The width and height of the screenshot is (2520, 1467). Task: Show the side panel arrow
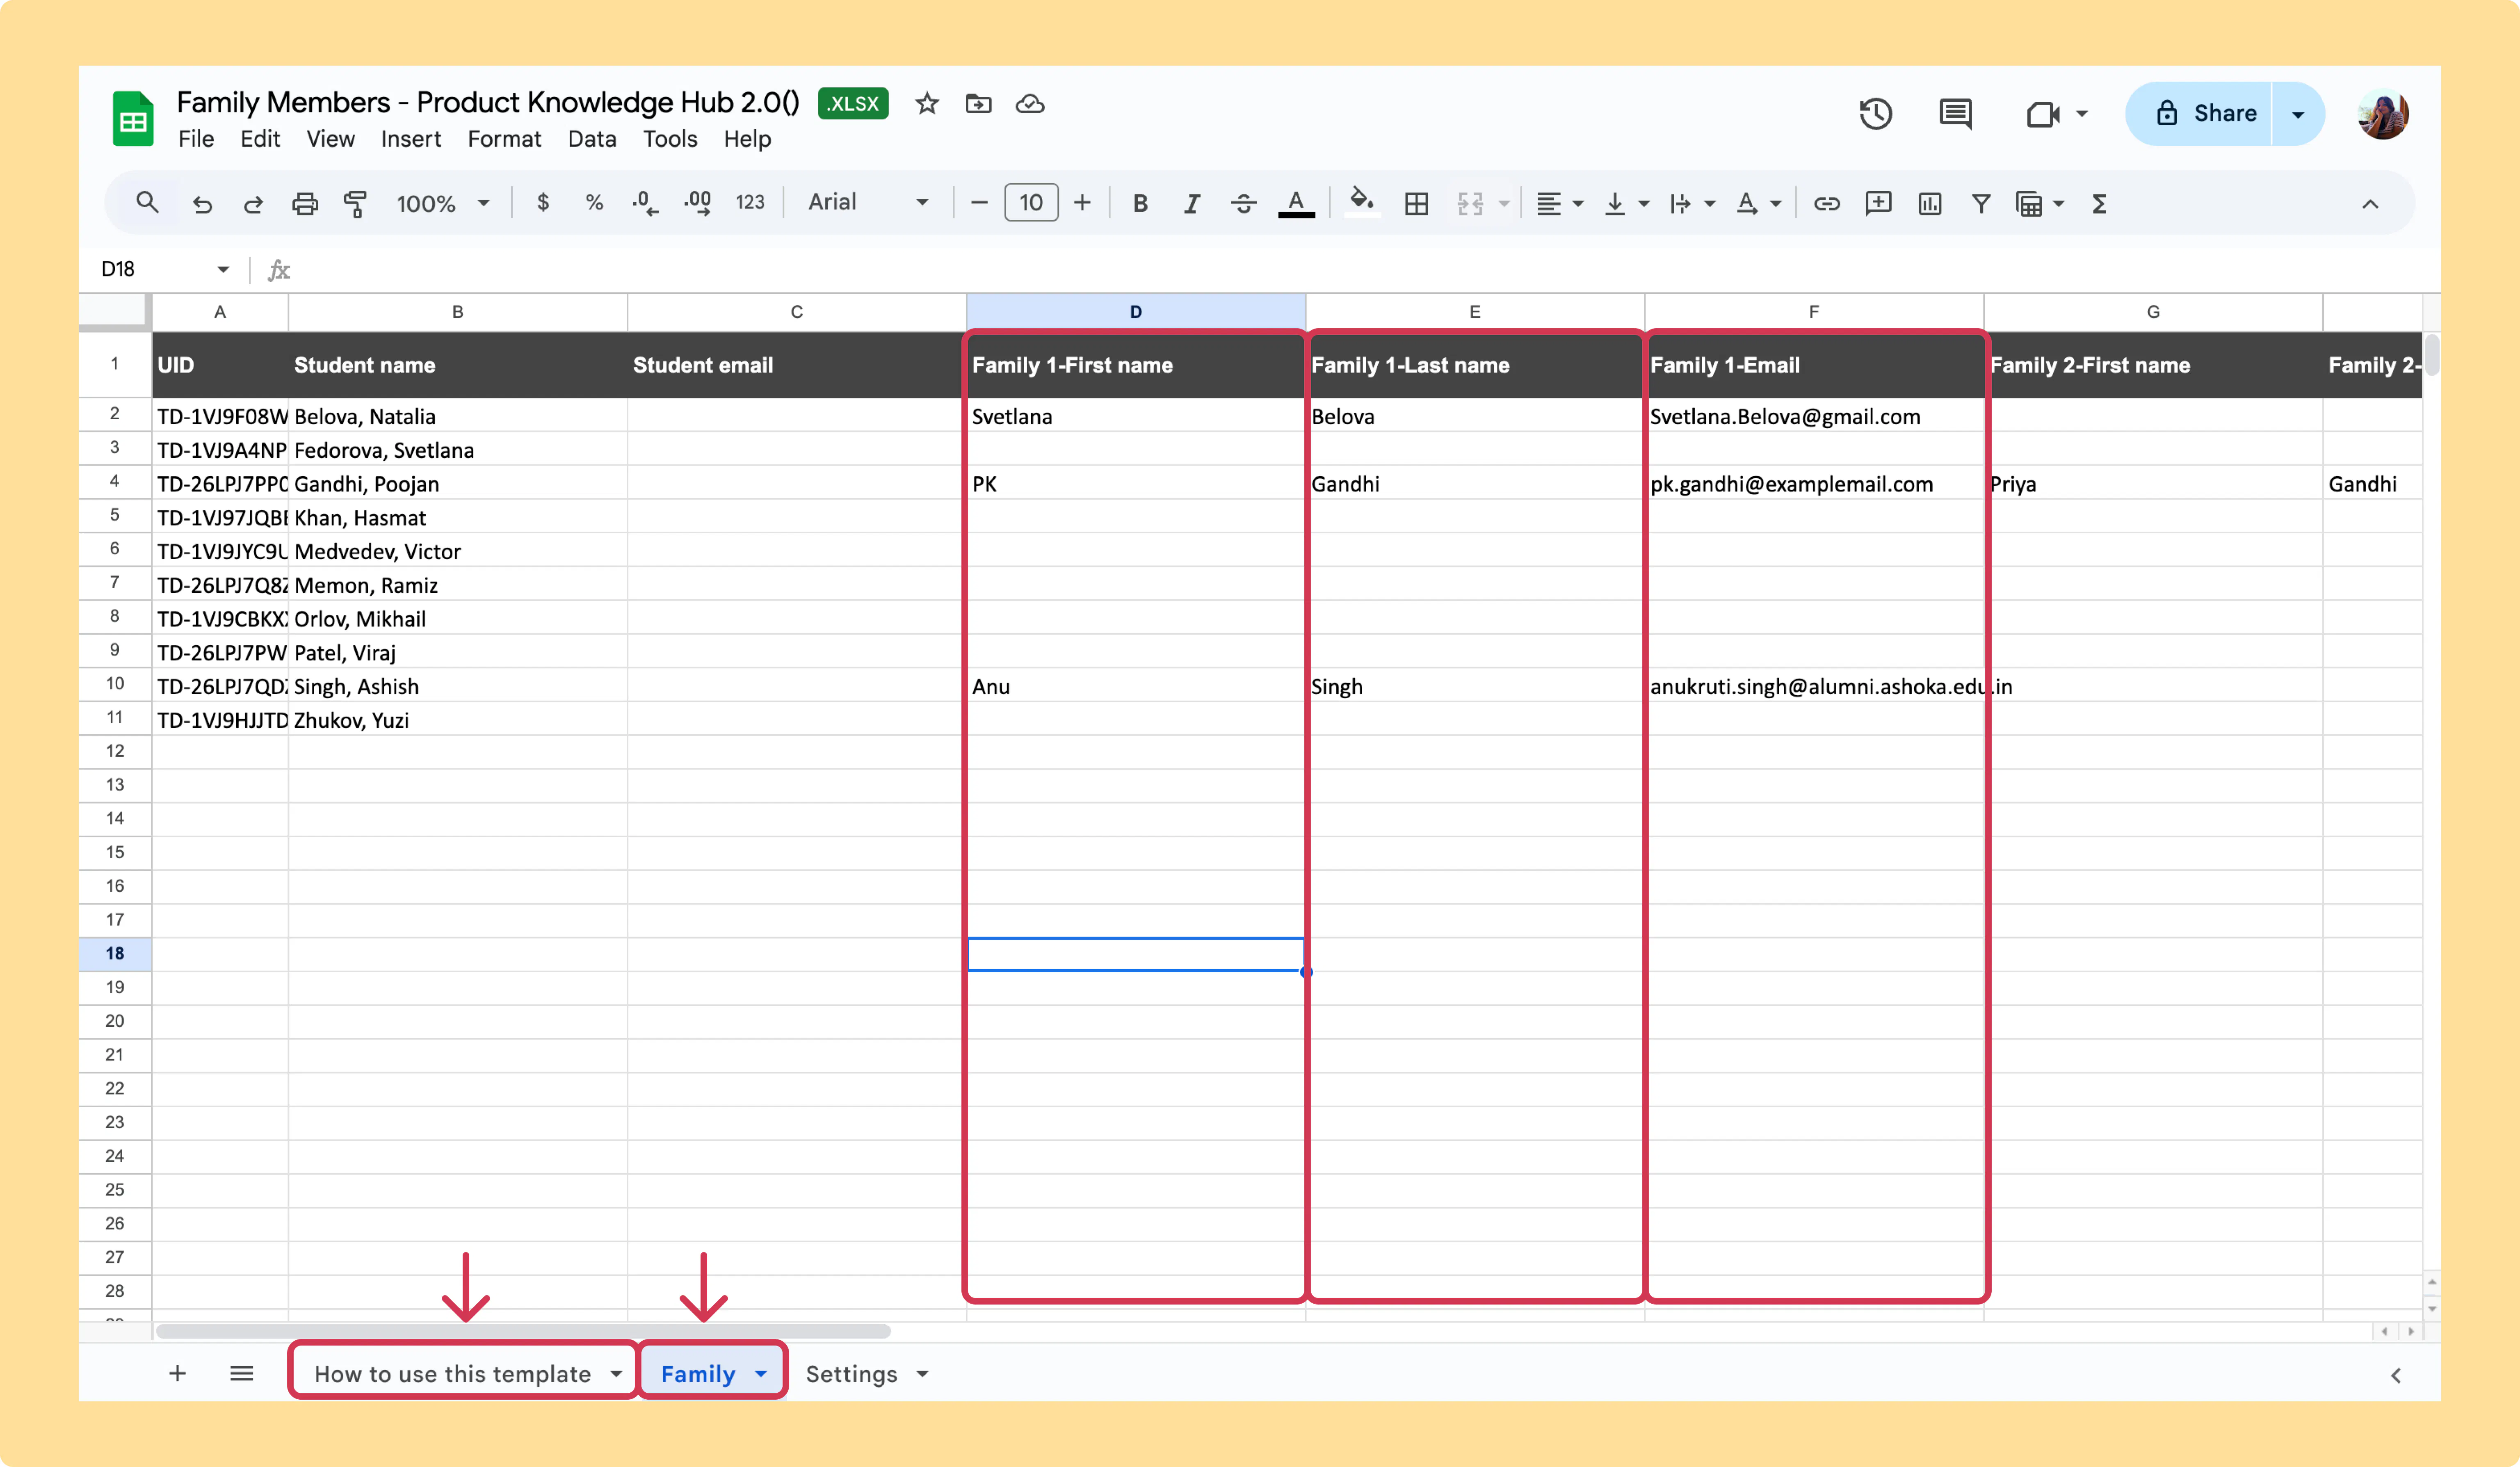tap(2396, 1375)
